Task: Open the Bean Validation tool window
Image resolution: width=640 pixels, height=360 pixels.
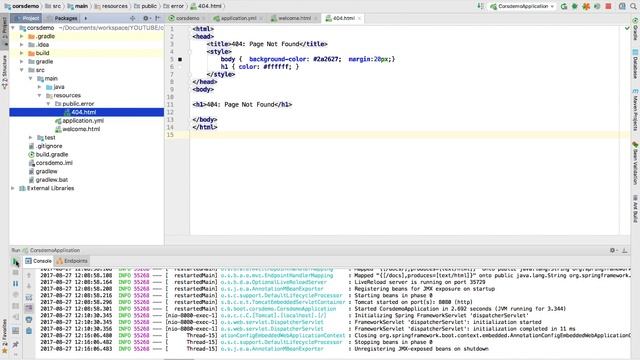Action: 635,163
